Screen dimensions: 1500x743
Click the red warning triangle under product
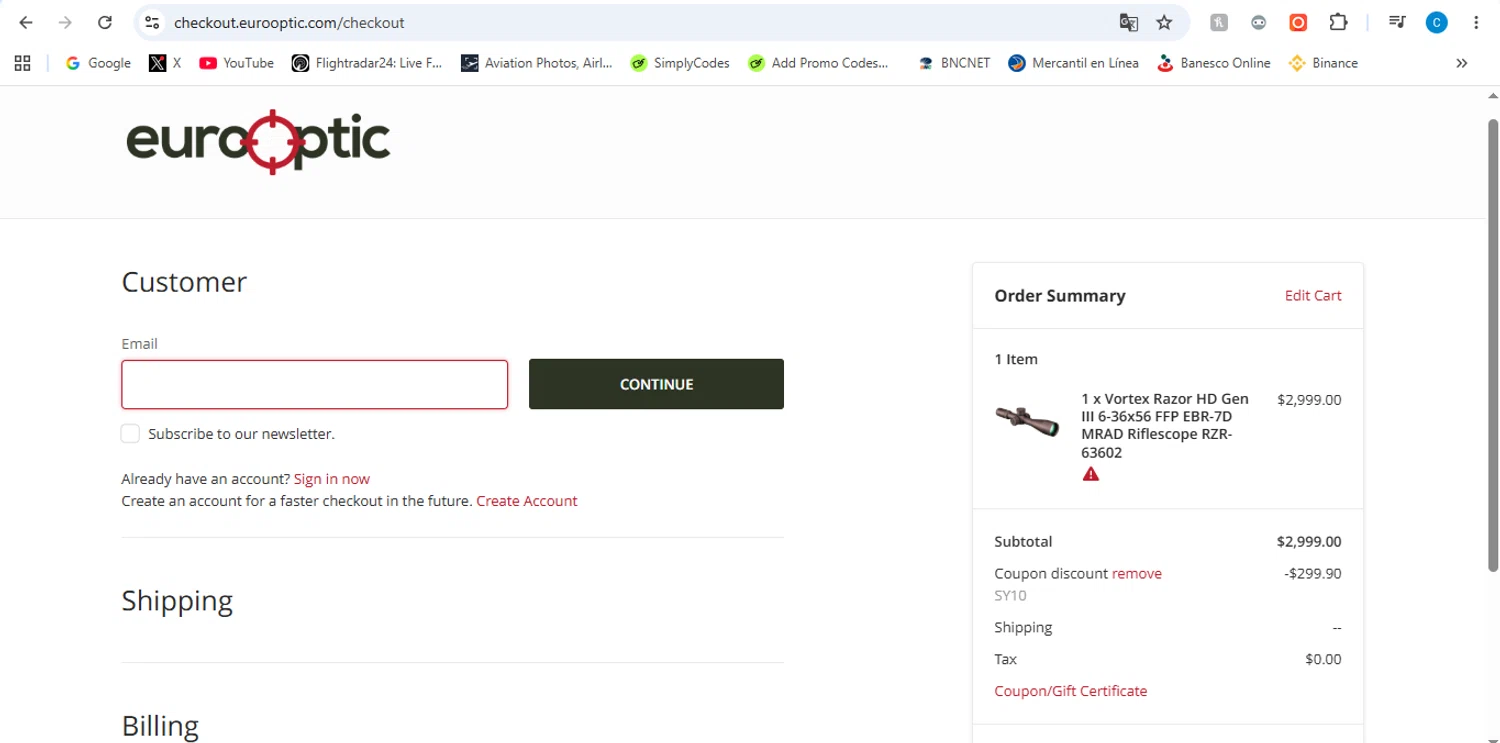tap(1091, 474)
